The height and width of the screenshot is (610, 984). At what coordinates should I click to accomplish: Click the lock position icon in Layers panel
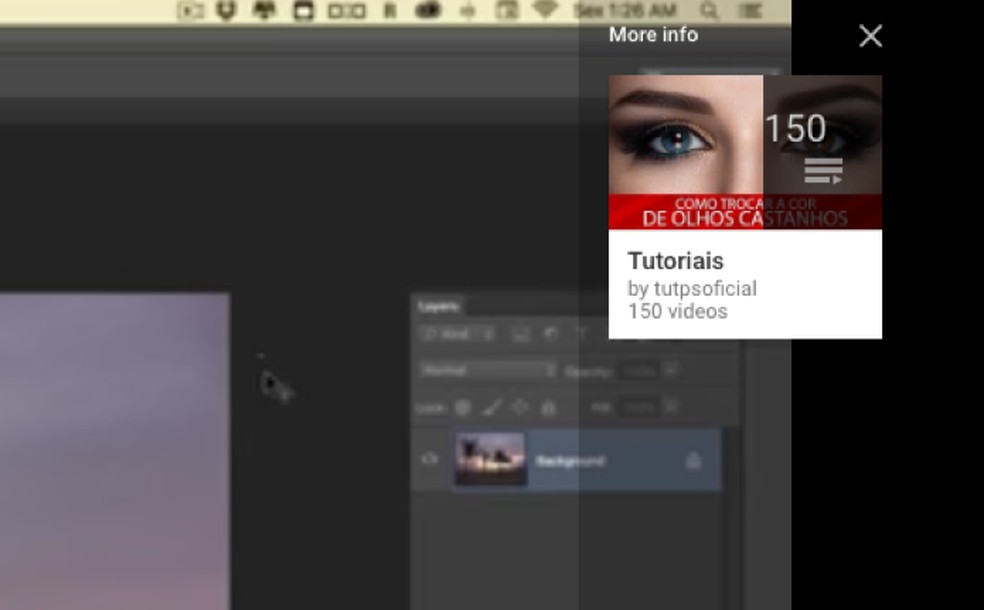(517, 407)
